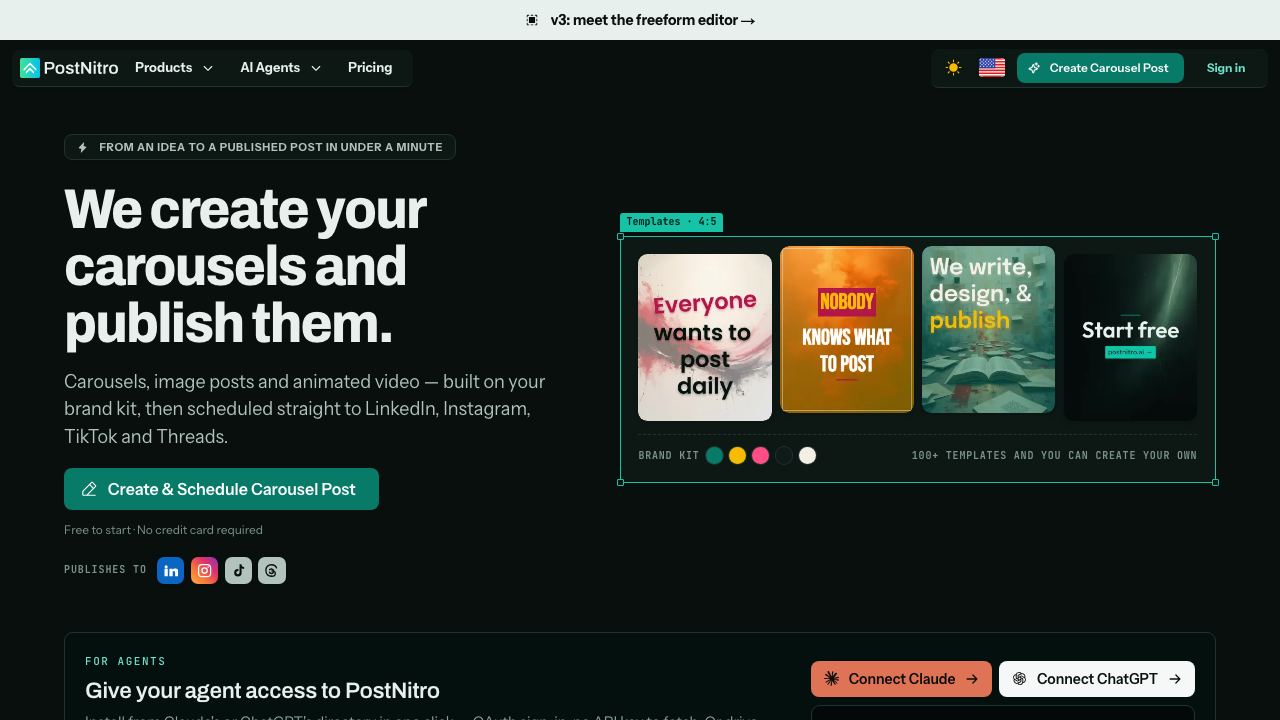Open the Pricing page
1280x720 pixels.
coord(370,68)
